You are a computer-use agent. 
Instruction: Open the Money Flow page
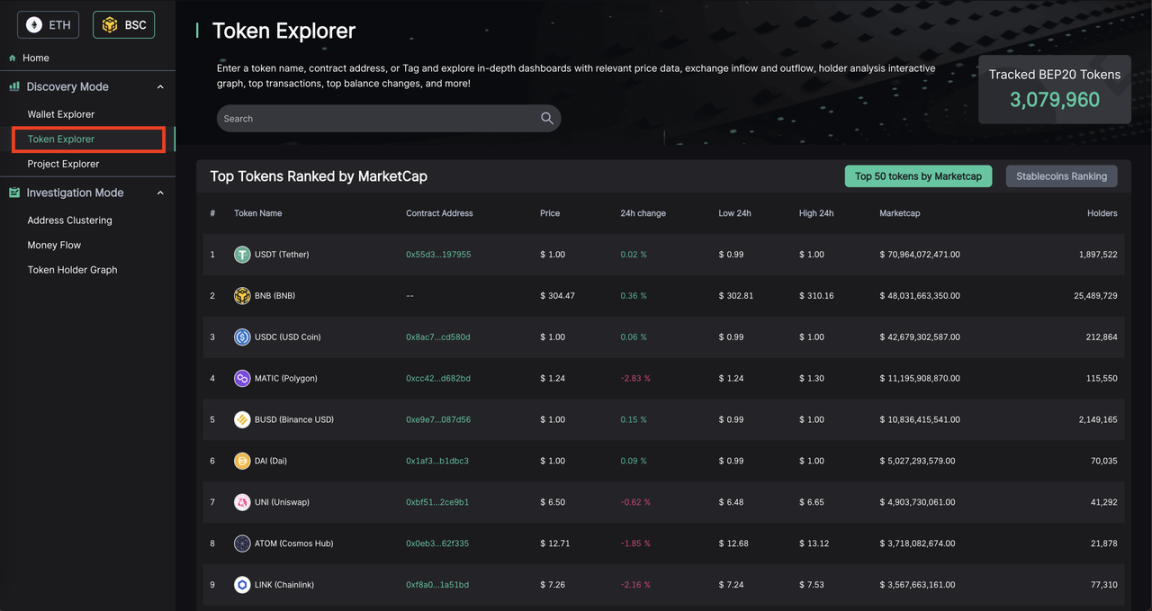pos(54,245)
